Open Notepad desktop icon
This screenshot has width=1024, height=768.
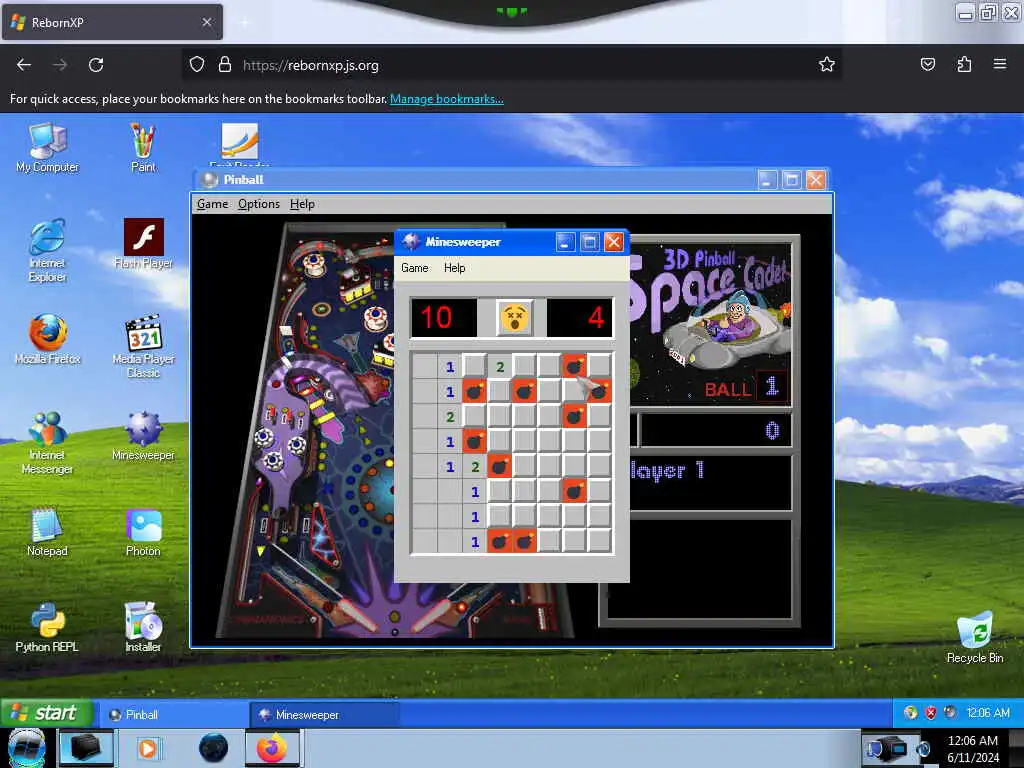point(47,532)
